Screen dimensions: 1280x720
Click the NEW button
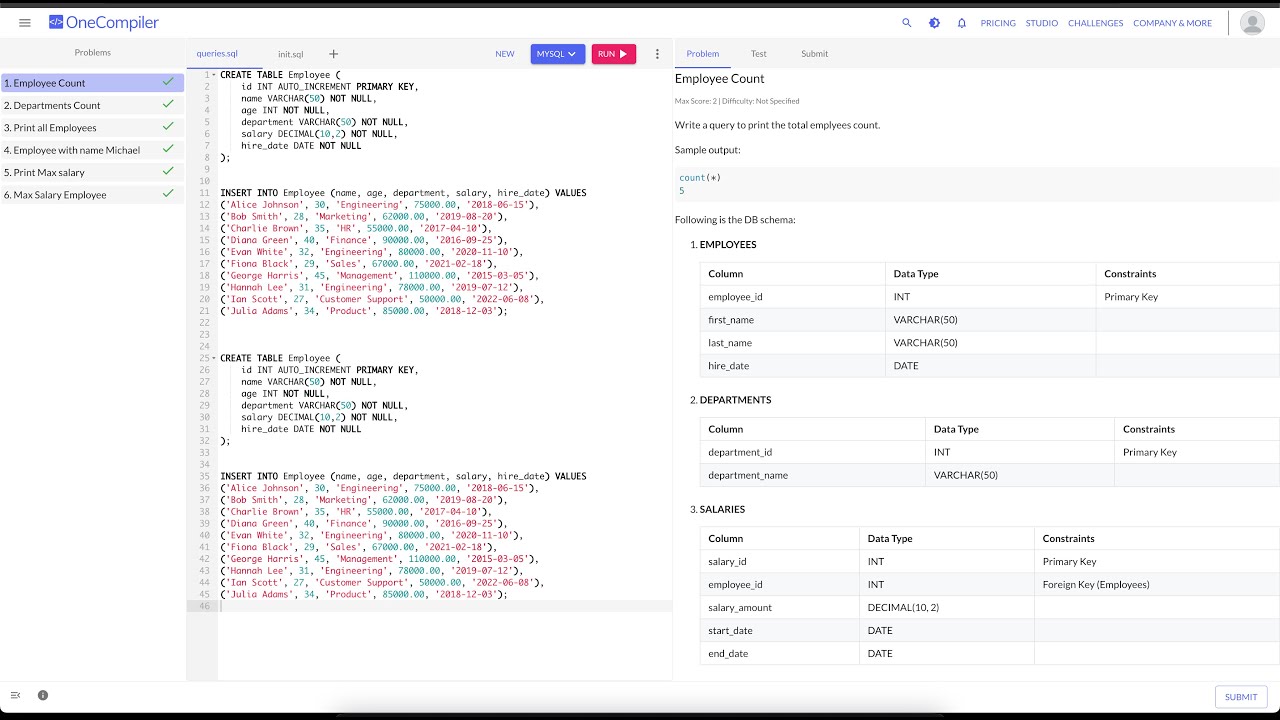coord(505,54)
